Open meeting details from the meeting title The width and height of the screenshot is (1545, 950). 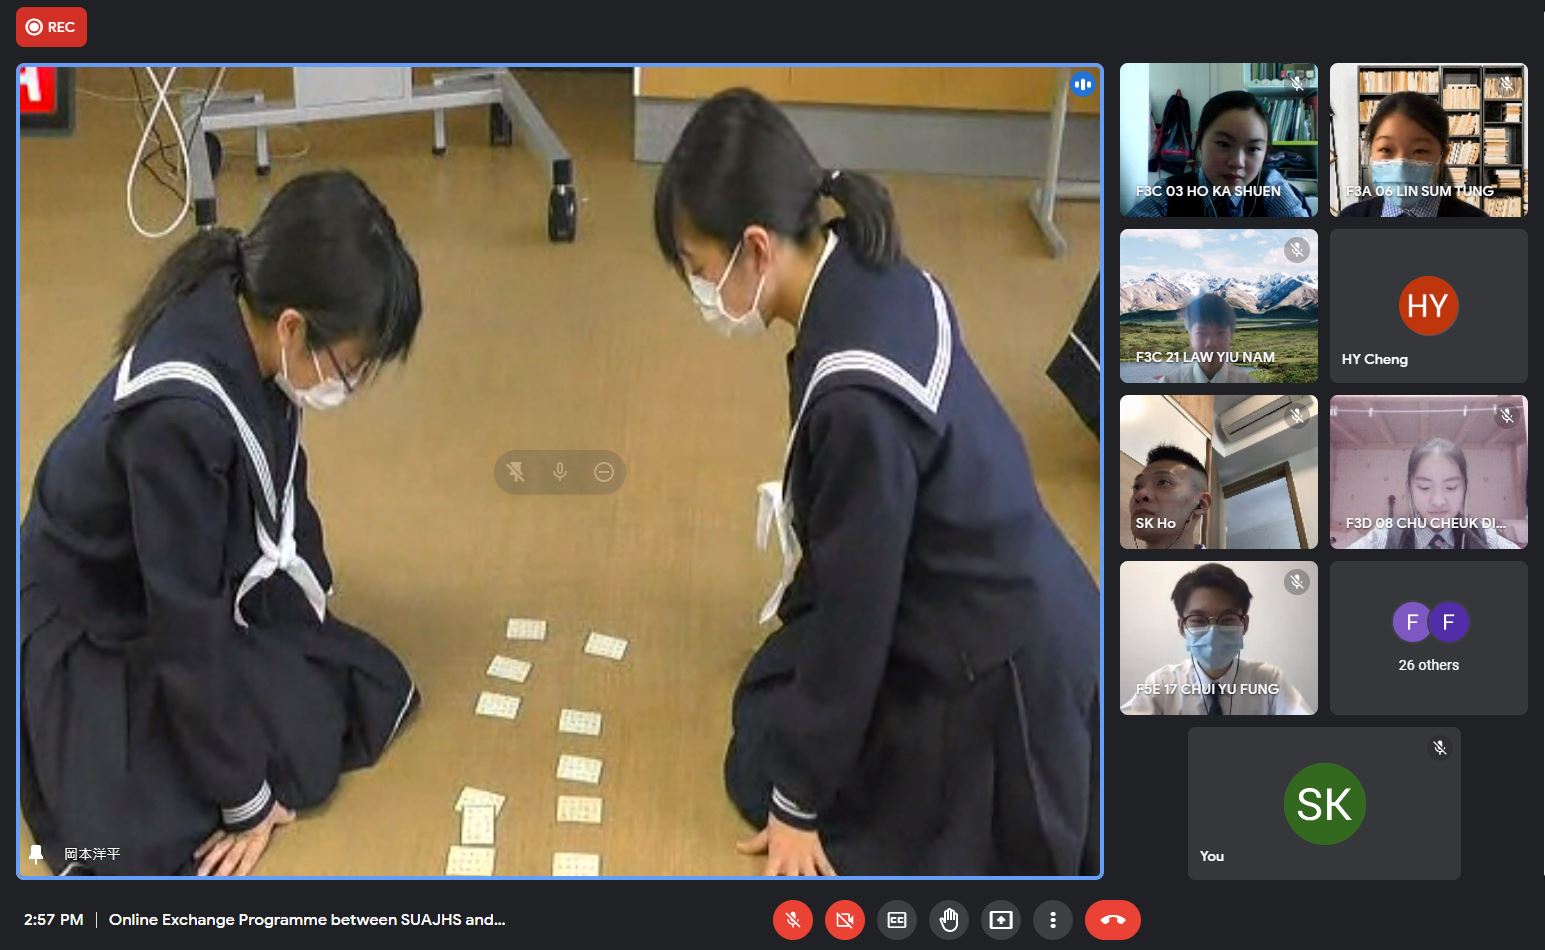pyautogui.click(x=307, y=920)
